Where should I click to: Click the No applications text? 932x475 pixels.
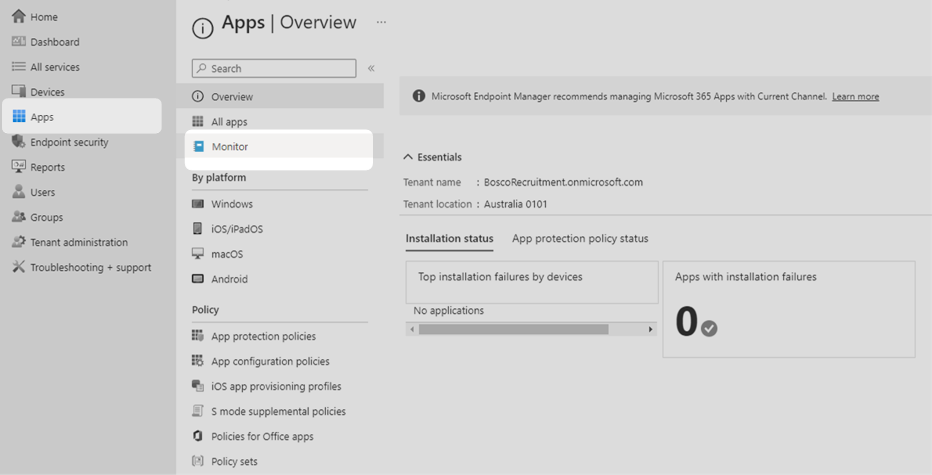[449, 310]
